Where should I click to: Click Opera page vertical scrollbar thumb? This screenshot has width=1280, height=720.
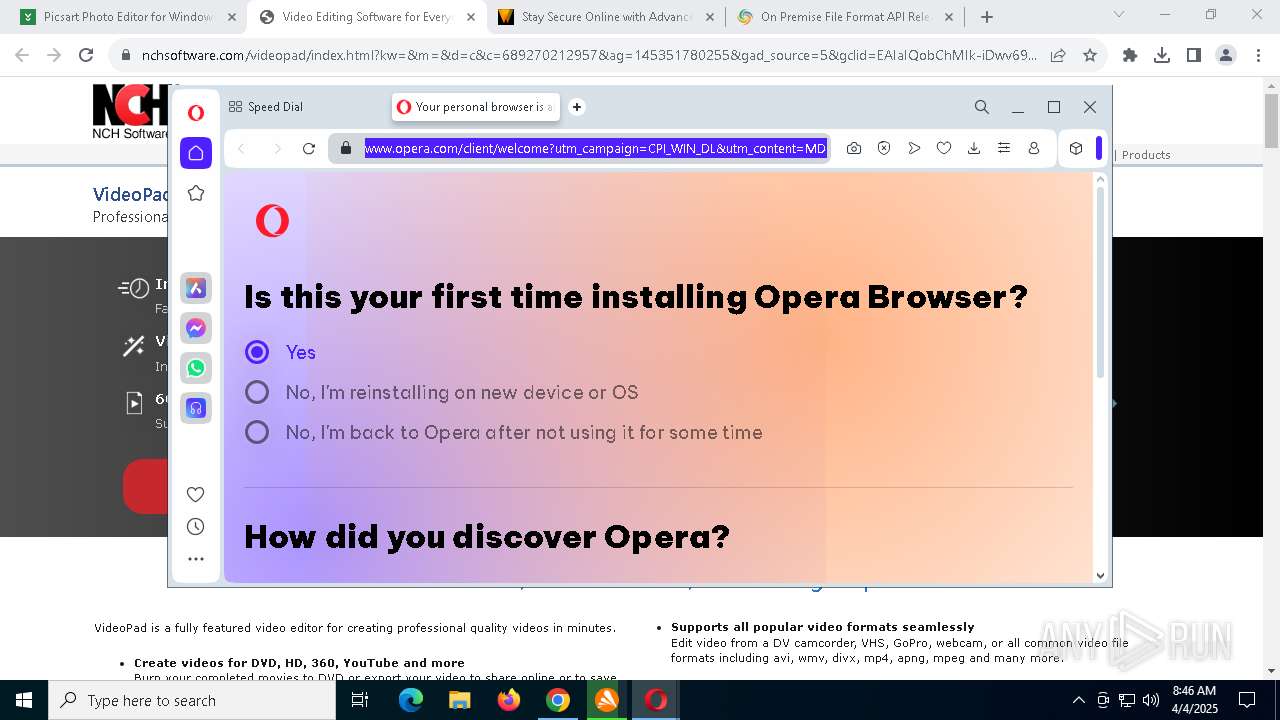point(1100,282)
